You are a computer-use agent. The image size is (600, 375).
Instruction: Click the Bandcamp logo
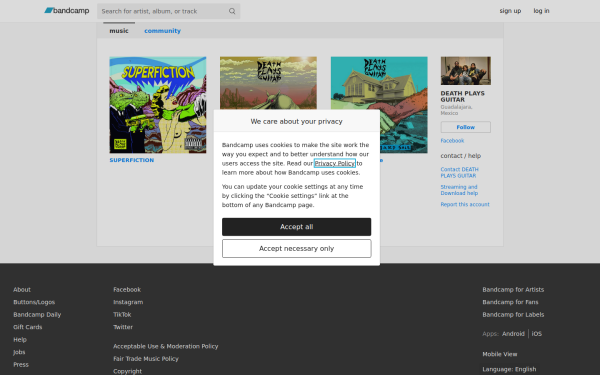67,11
